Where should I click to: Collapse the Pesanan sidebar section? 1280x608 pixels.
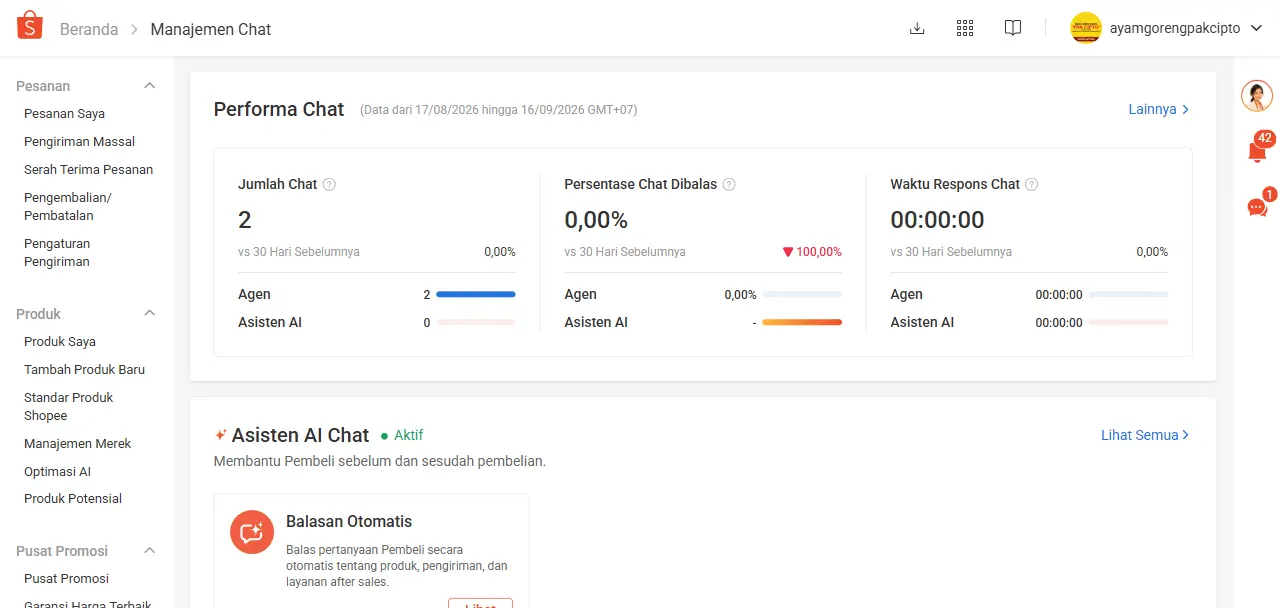[x=150, y=86]
